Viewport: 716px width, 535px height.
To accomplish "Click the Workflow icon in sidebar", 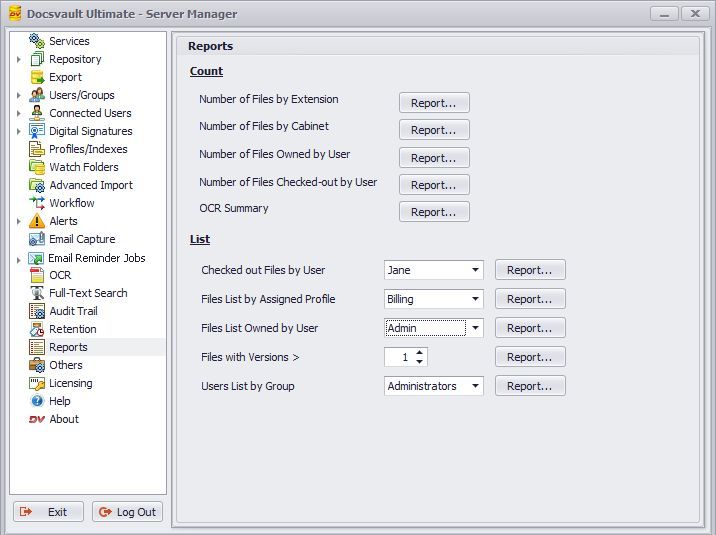I will coord(37,203).
